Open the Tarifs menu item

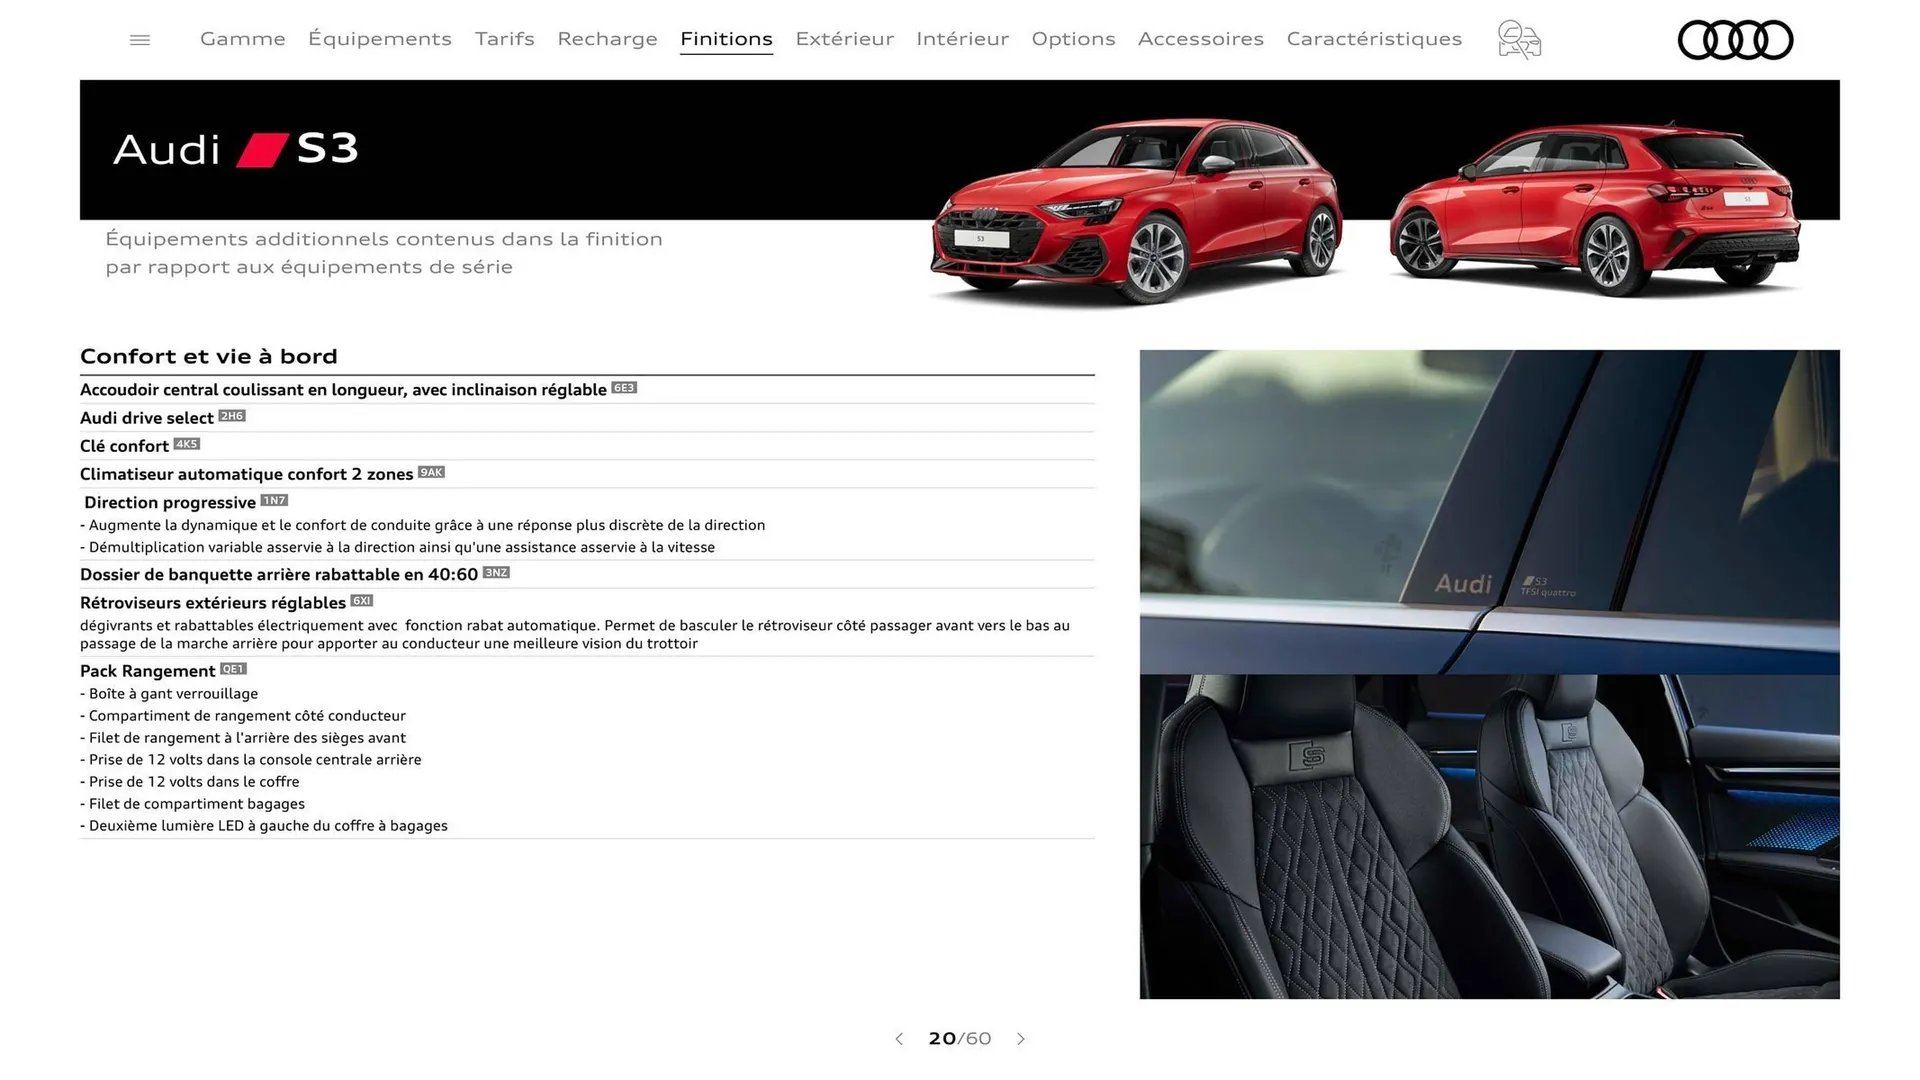coord(504,39)
